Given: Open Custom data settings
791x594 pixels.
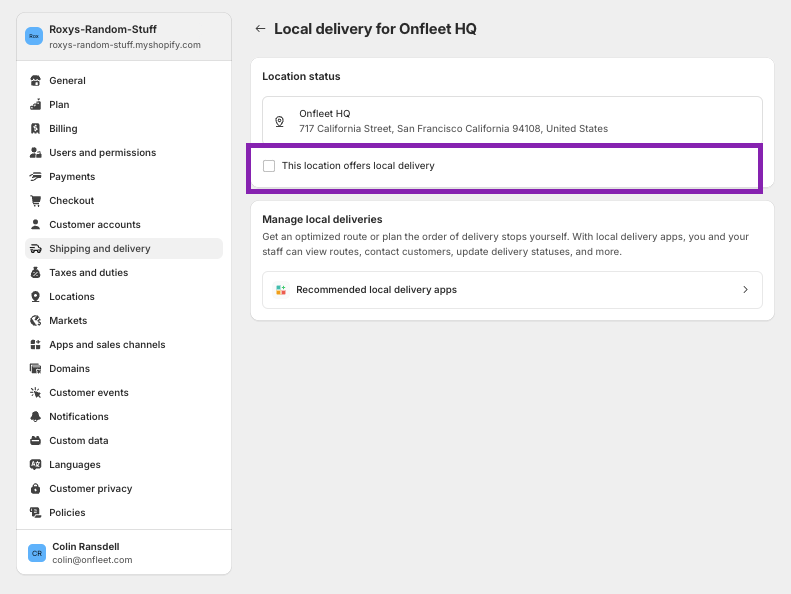Looking at the screenshot, I should click(x=124, y=441).
